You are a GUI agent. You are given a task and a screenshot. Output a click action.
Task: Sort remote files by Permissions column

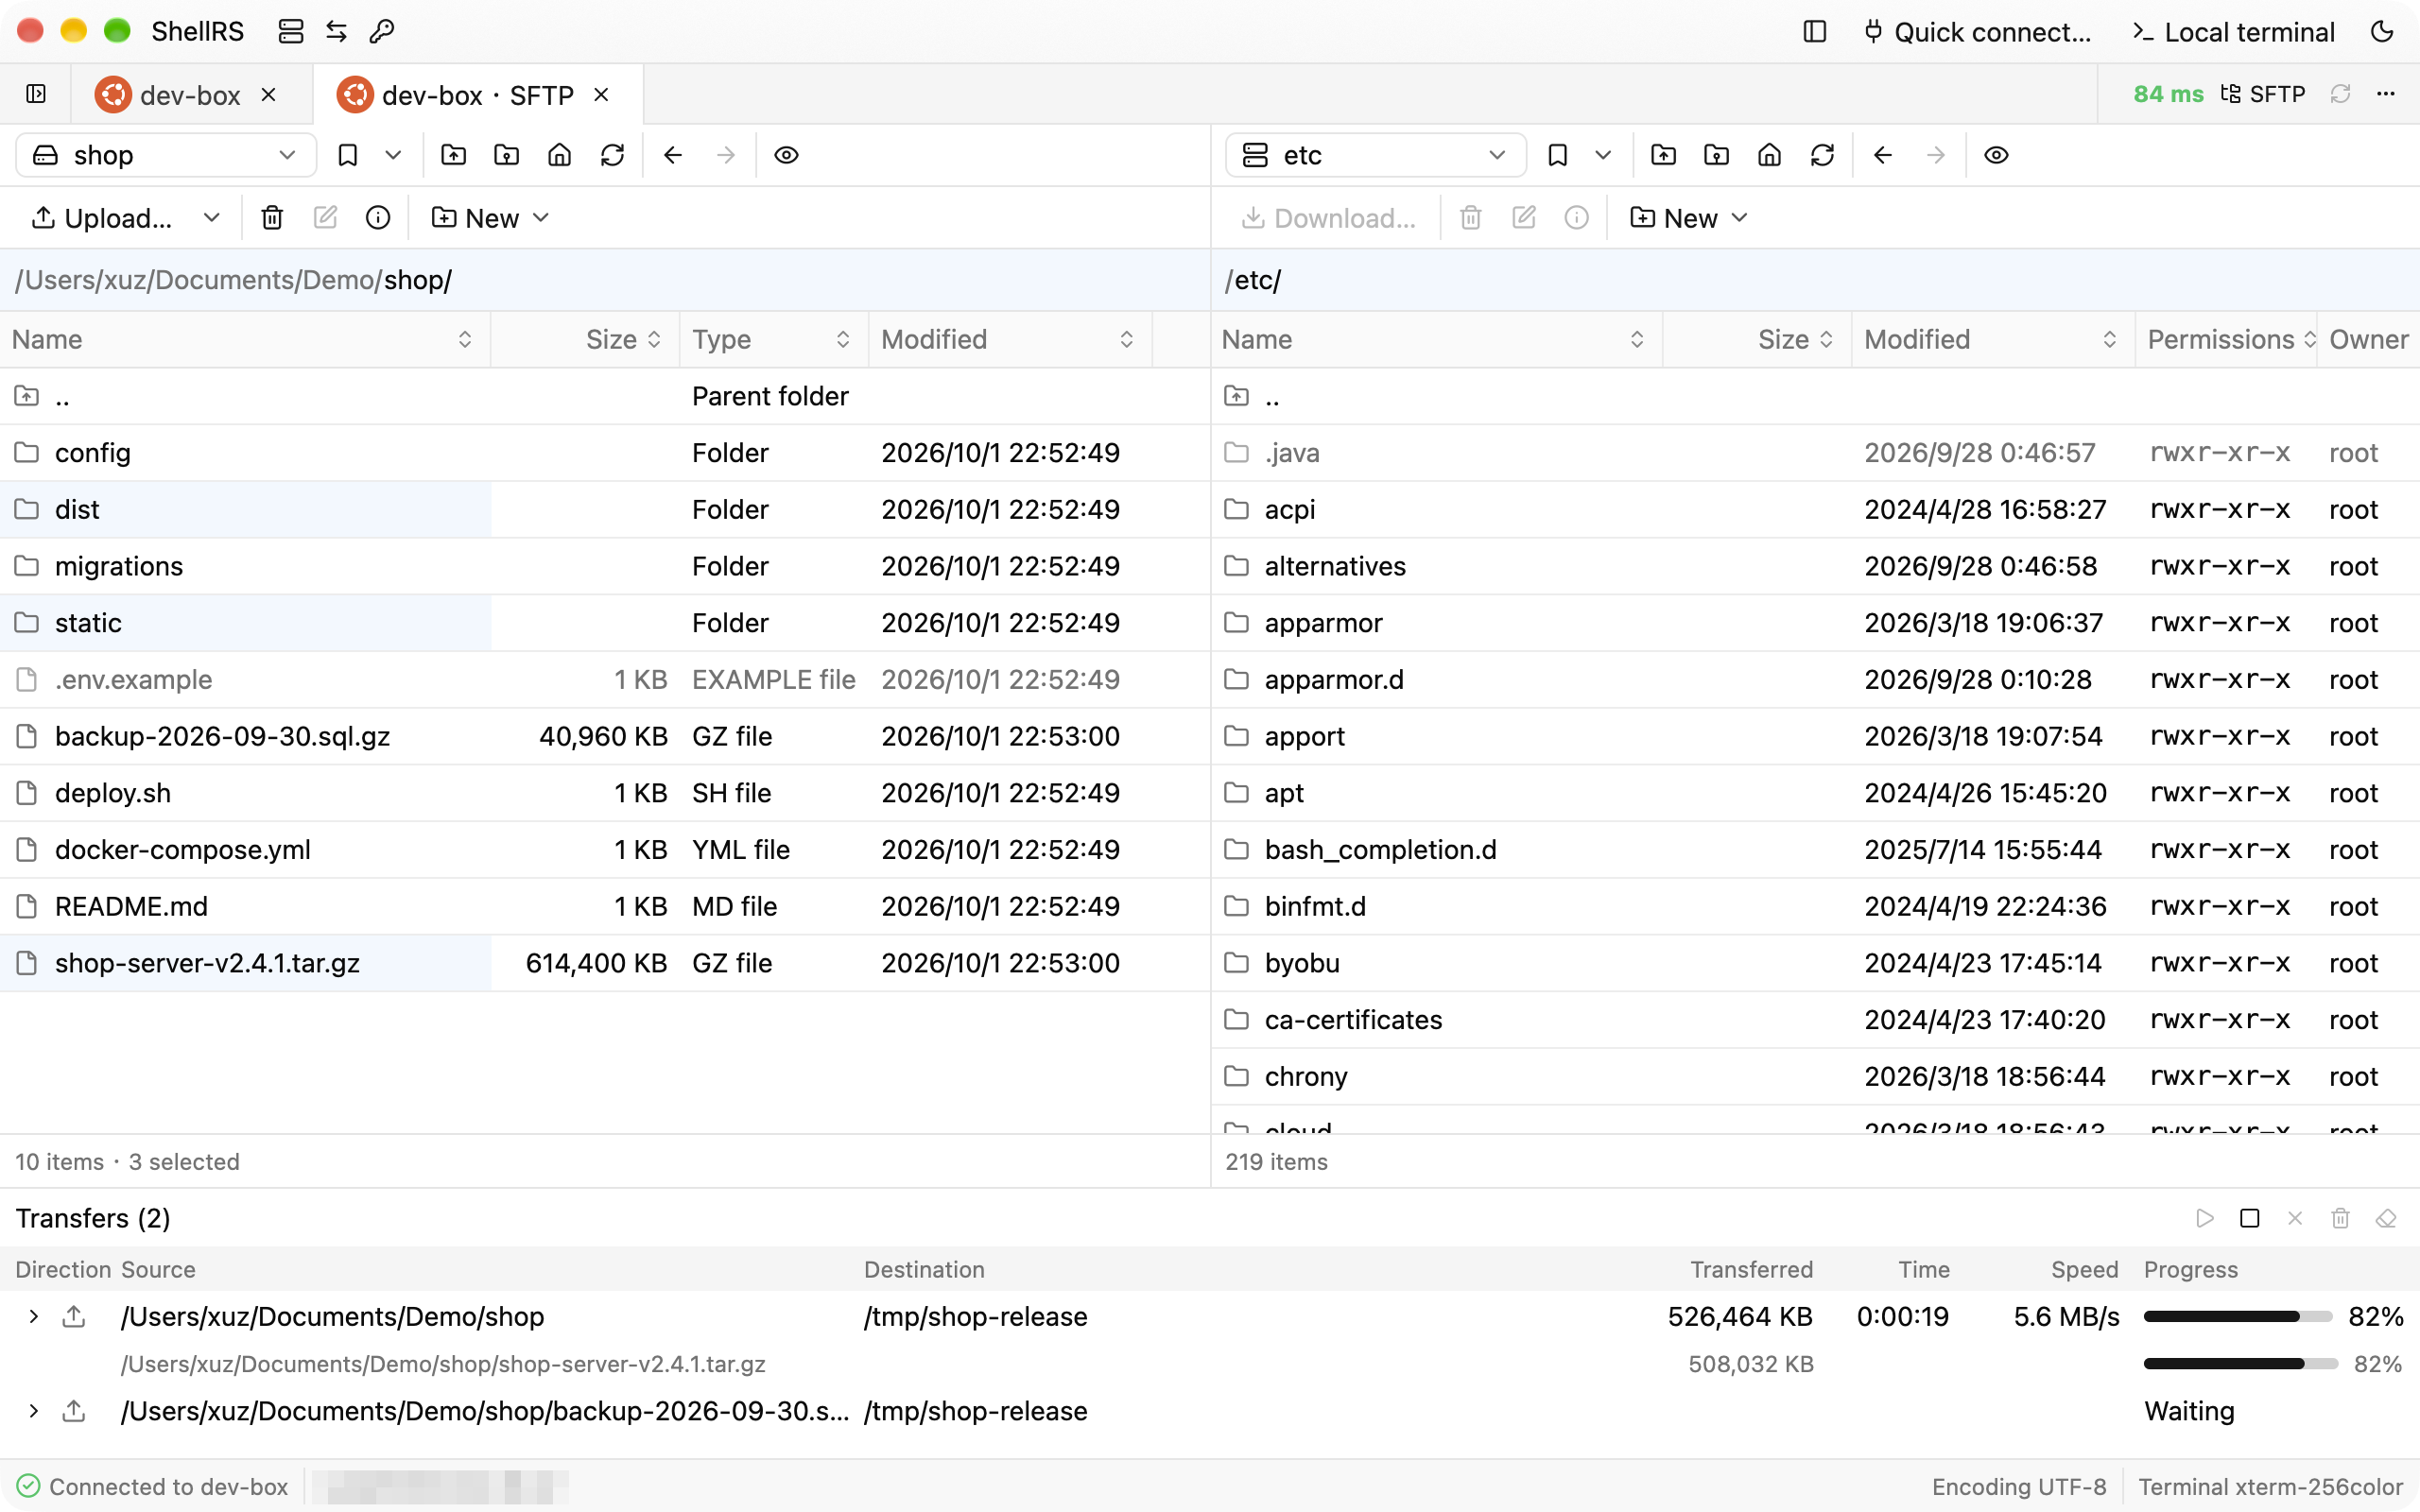pos(2226,340)
